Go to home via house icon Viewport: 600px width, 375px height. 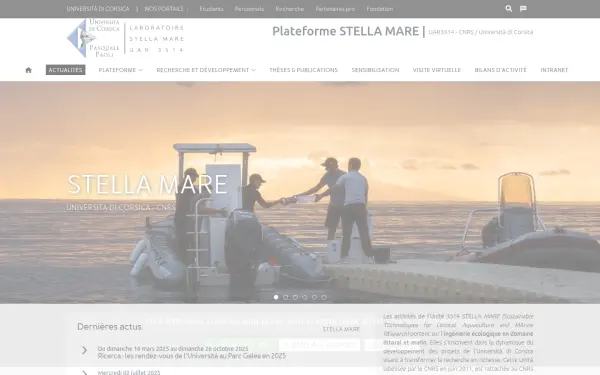pyautogui.click(x=28, y=70)
